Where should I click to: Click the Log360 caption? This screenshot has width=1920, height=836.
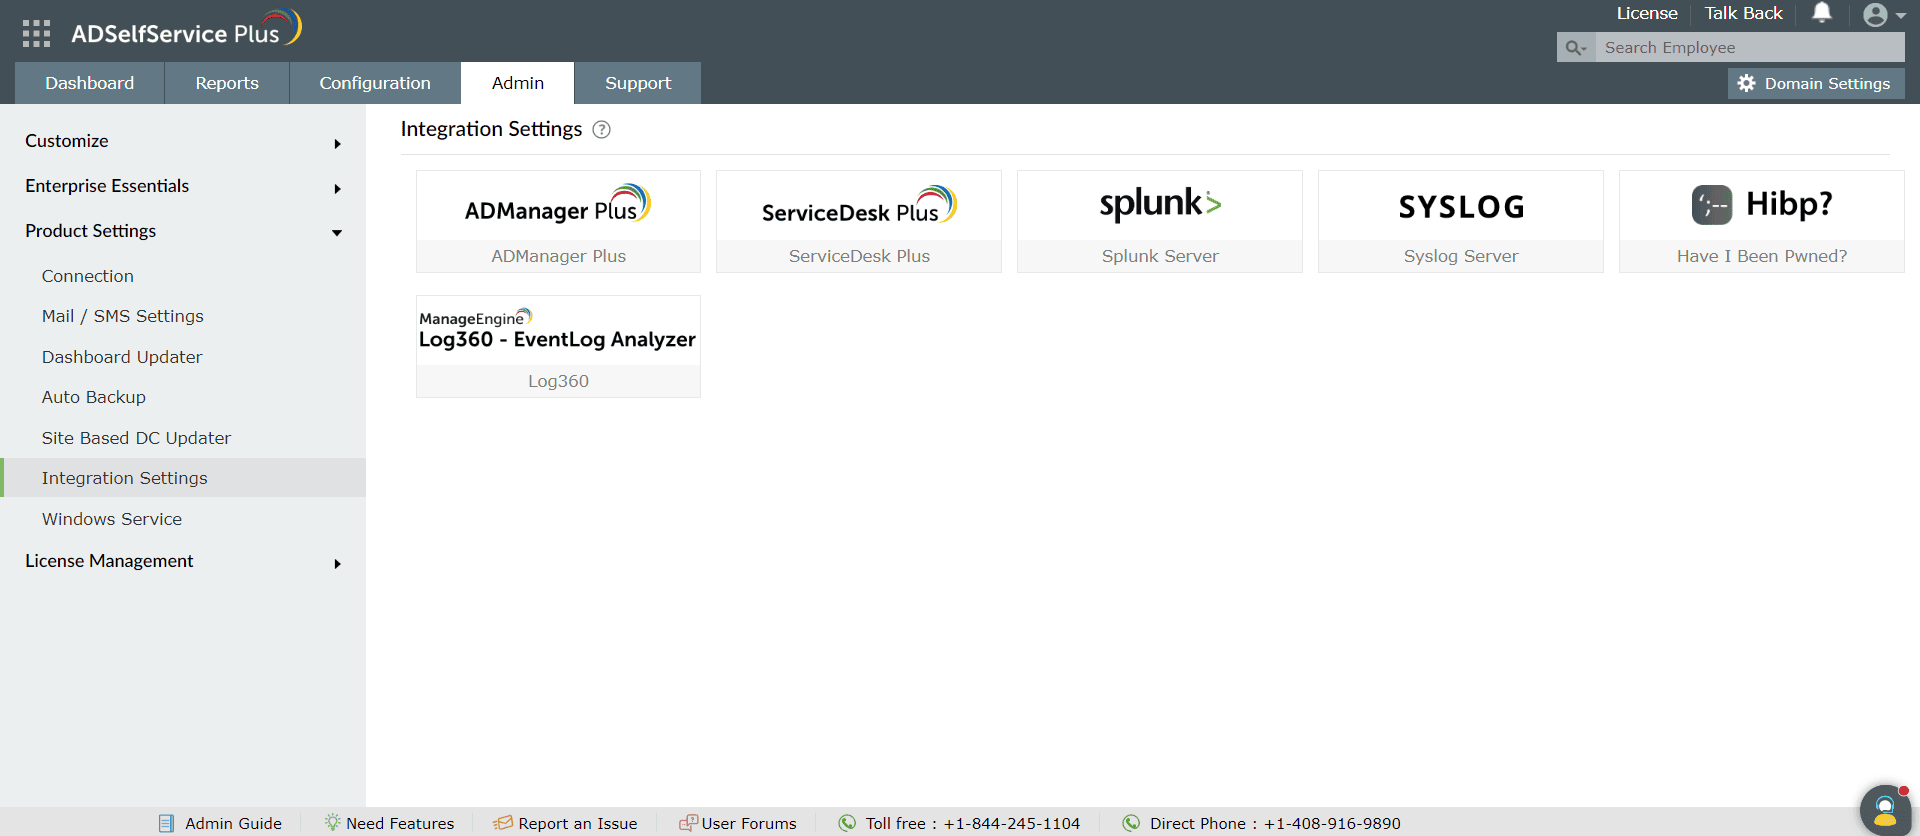click(558, 381)
